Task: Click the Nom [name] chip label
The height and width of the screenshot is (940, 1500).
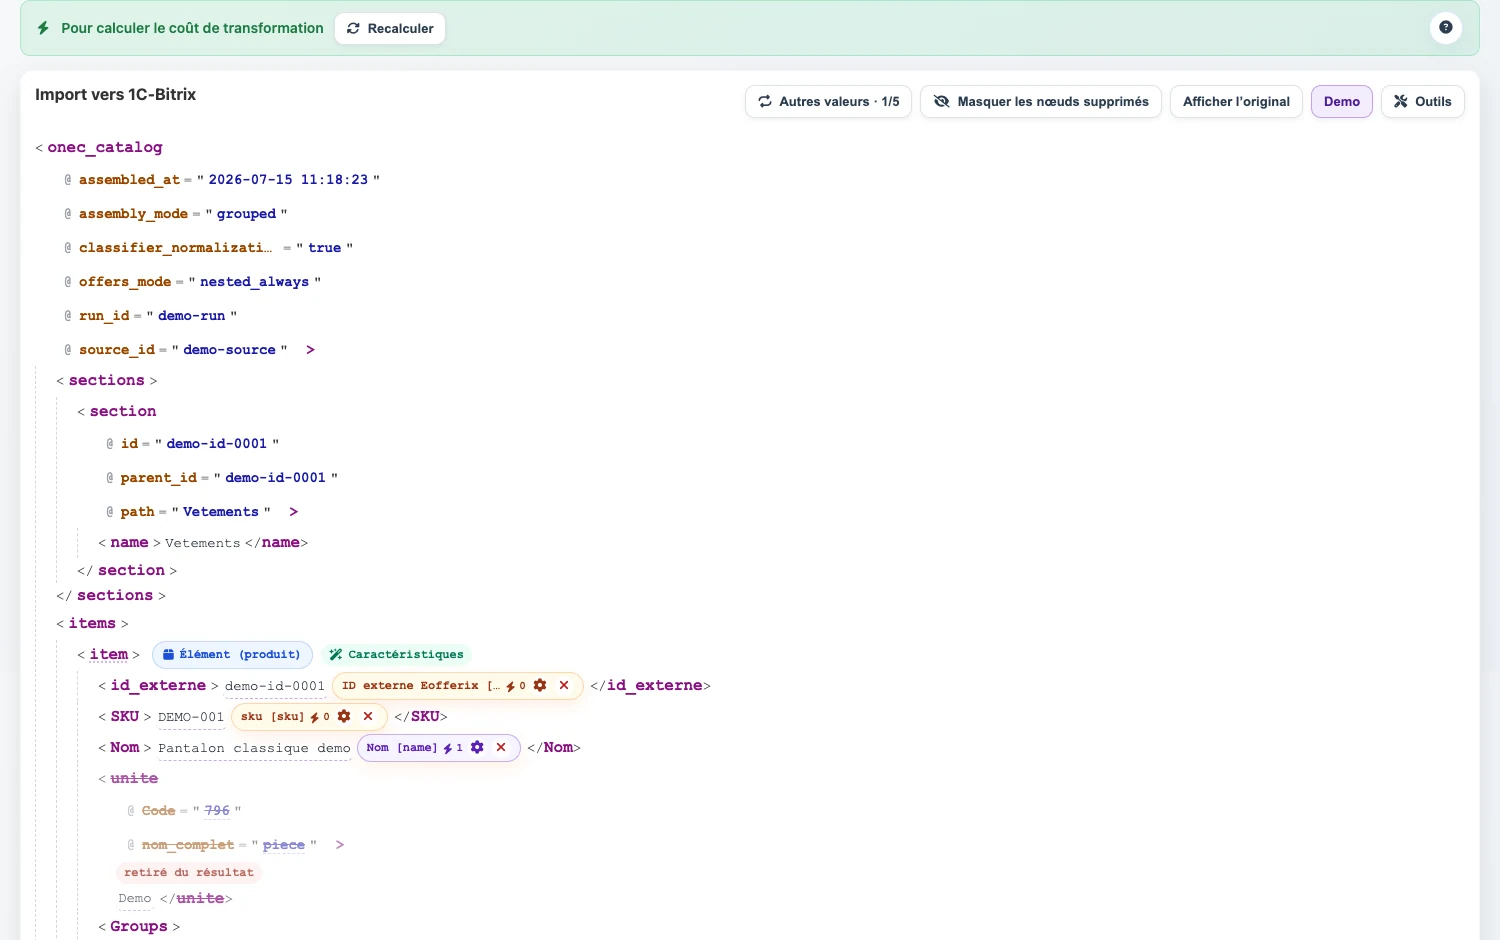Action: 401,747
